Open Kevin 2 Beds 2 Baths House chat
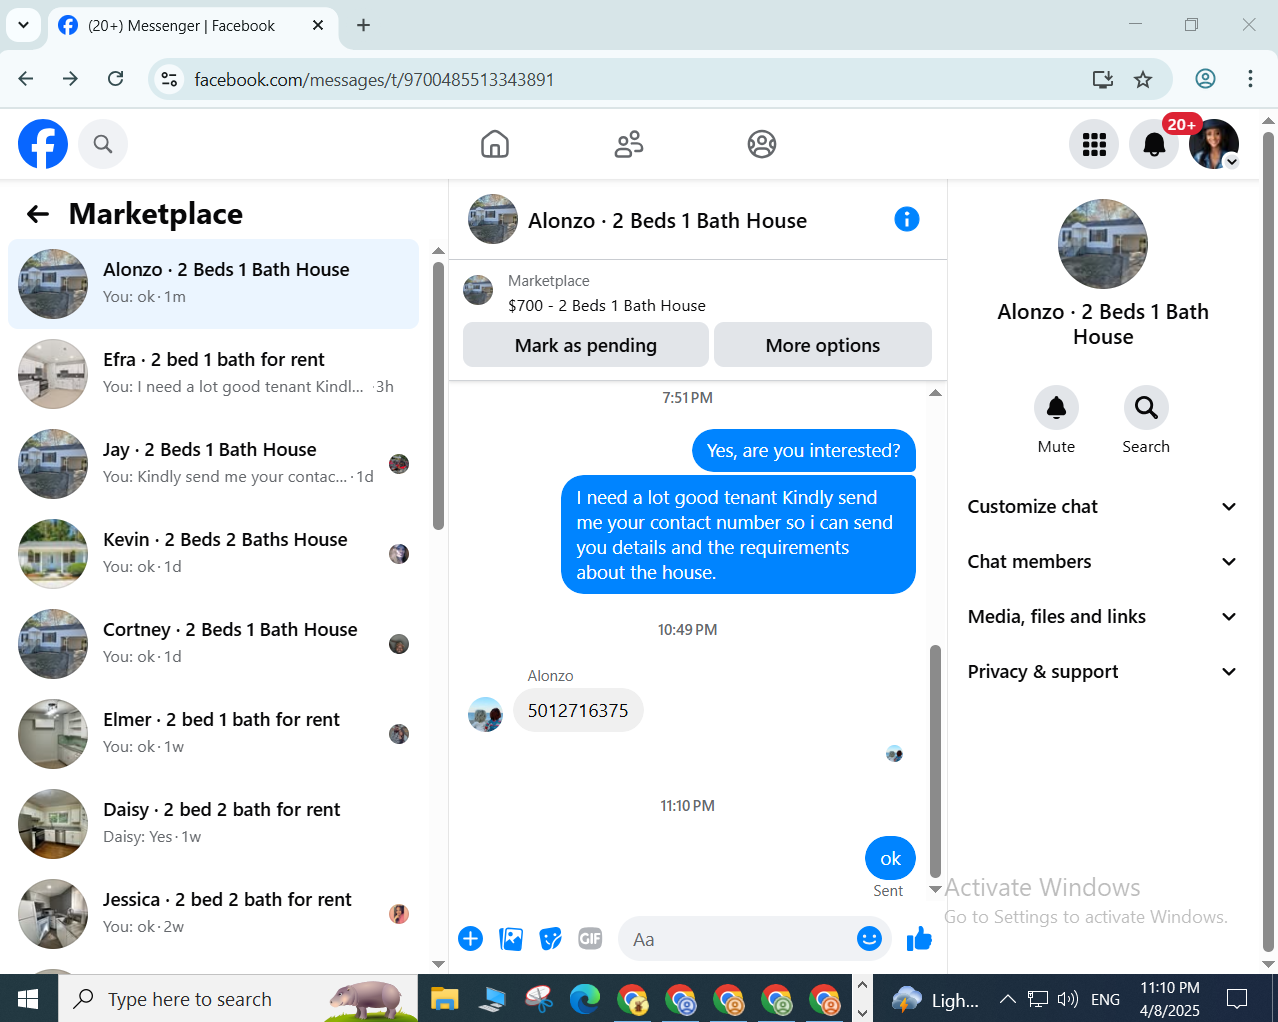 [213, 554]
